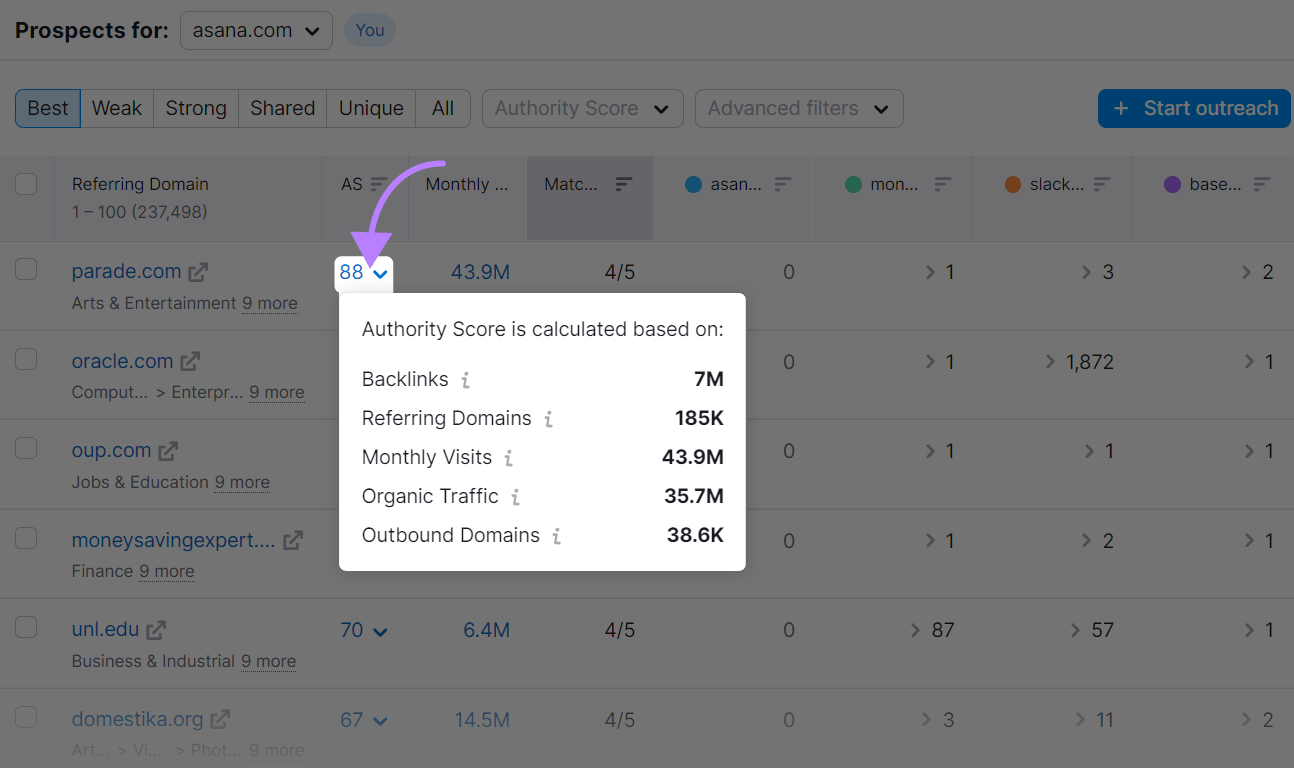
Task: Open the Advanced filters dropdown
Action: point(799,108)
